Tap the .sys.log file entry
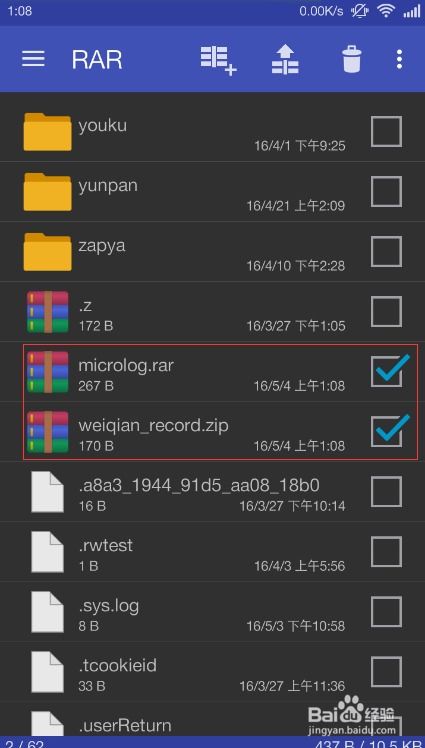 212,612
